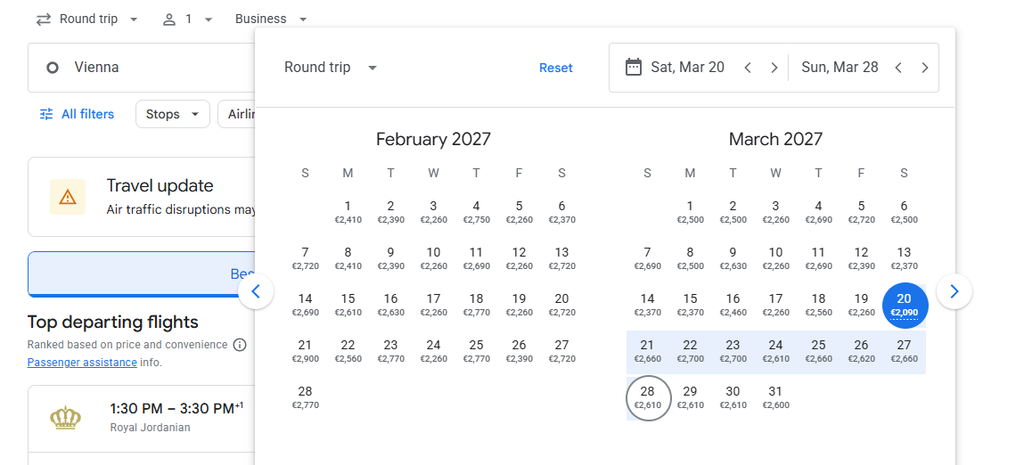Screen dimensions: 1024x465
Task: Select March 3 in the calendar
Action: 776,212
